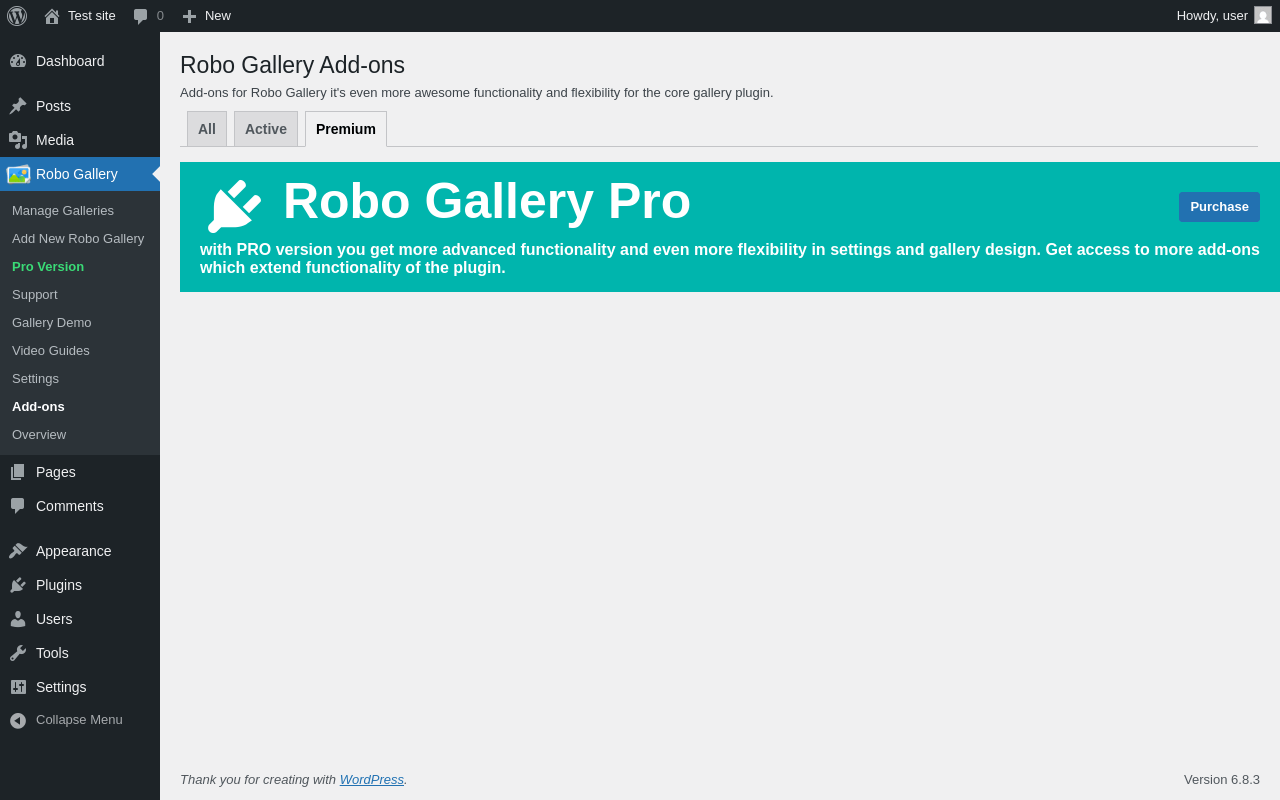Open Video Guides submenu item
This screenshot has width=1280, height=800.
pos(51,350)
